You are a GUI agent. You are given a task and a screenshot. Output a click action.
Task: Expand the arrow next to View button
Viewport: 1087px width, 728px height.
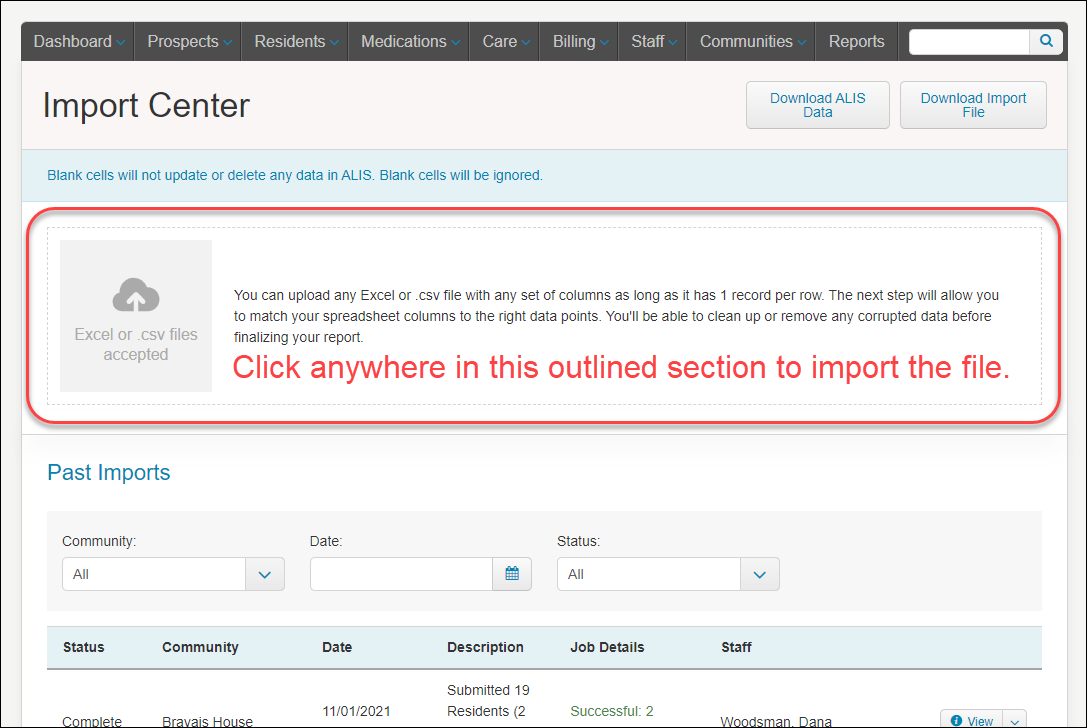(x=1015, y=720)
